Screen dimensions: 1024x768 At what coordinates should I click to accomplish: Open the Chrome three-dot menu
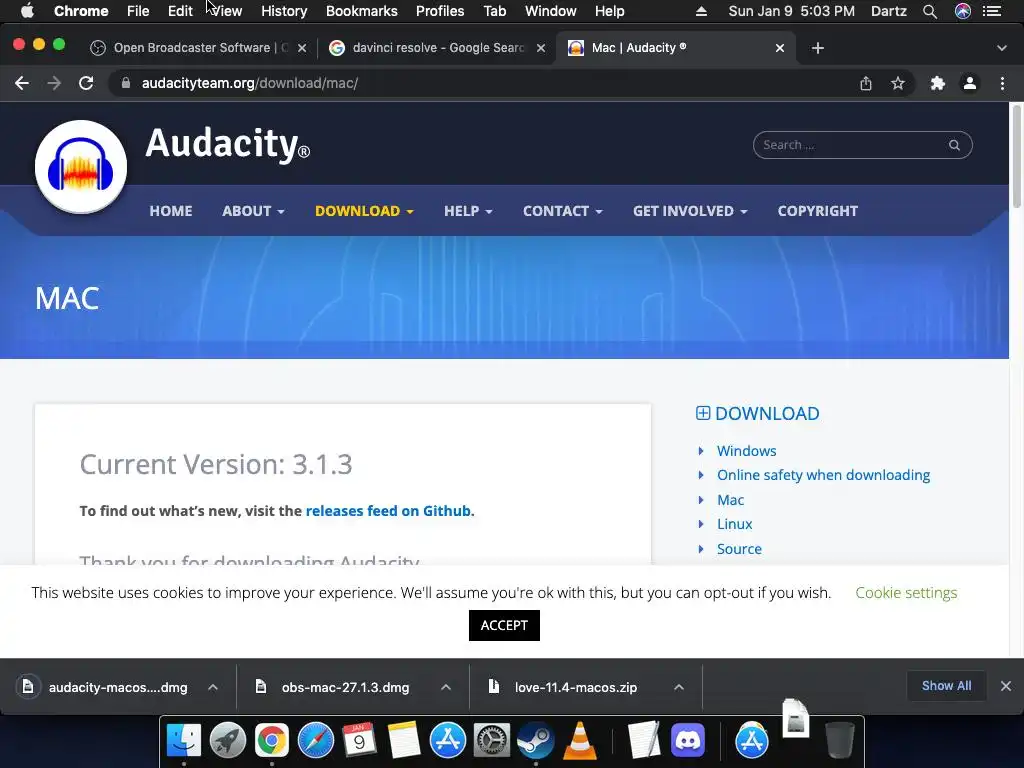[x=1002, y=83]
